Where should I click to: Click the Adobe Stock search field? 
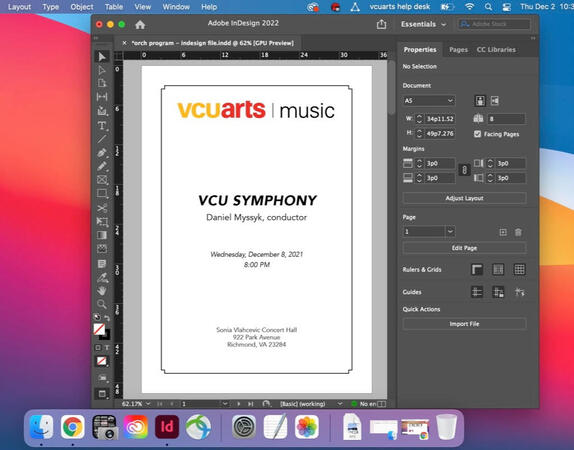click(x=493, y=24)
